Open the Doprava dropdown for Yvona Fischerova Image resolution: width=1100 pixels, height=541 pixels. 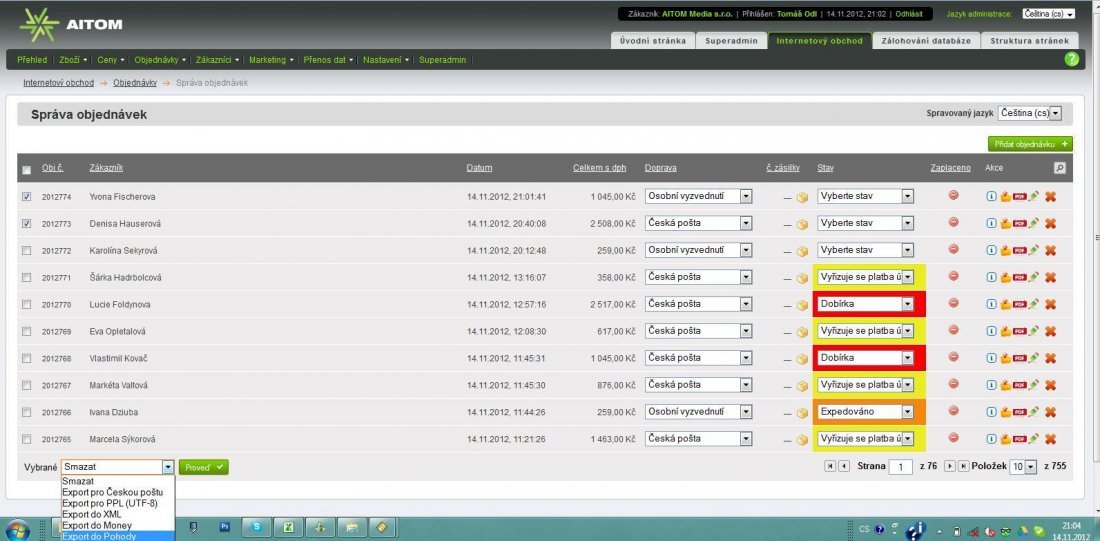(x=745, y=196)
